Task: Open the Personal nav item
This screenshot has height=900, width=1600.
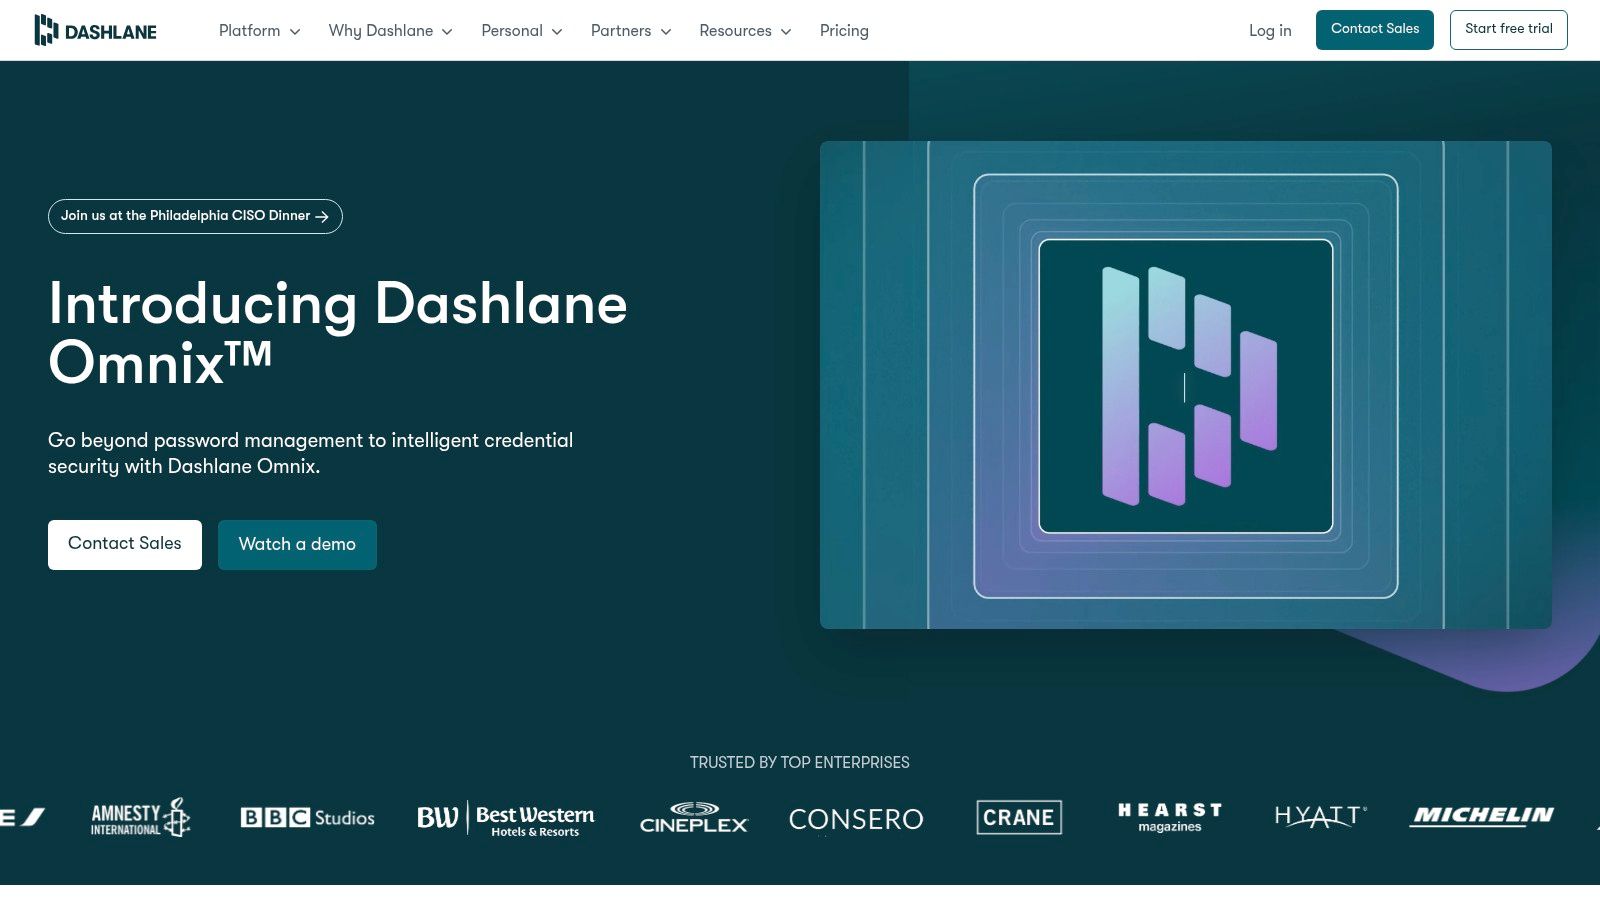Action: 512,31
